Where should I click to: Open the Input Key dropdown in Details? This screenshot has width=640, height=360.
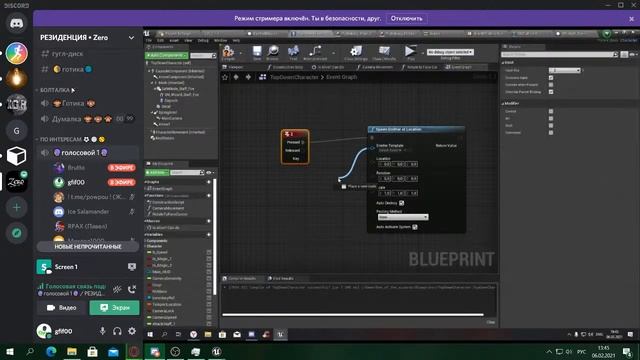pyautogui.click(x=564, y=71)
